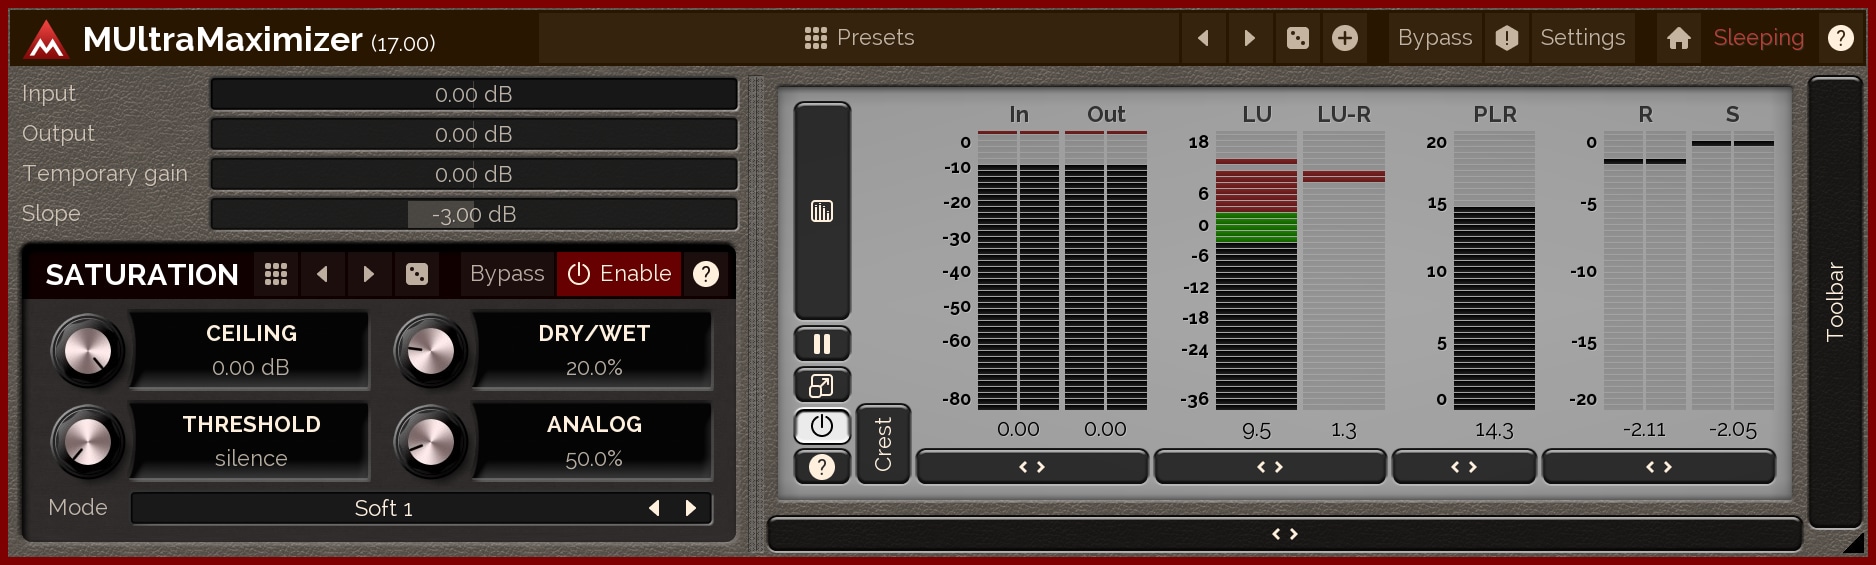Viewport: 1876px width, 565px height.
Task: Toggle the meter power button
Action: point(822,427)
